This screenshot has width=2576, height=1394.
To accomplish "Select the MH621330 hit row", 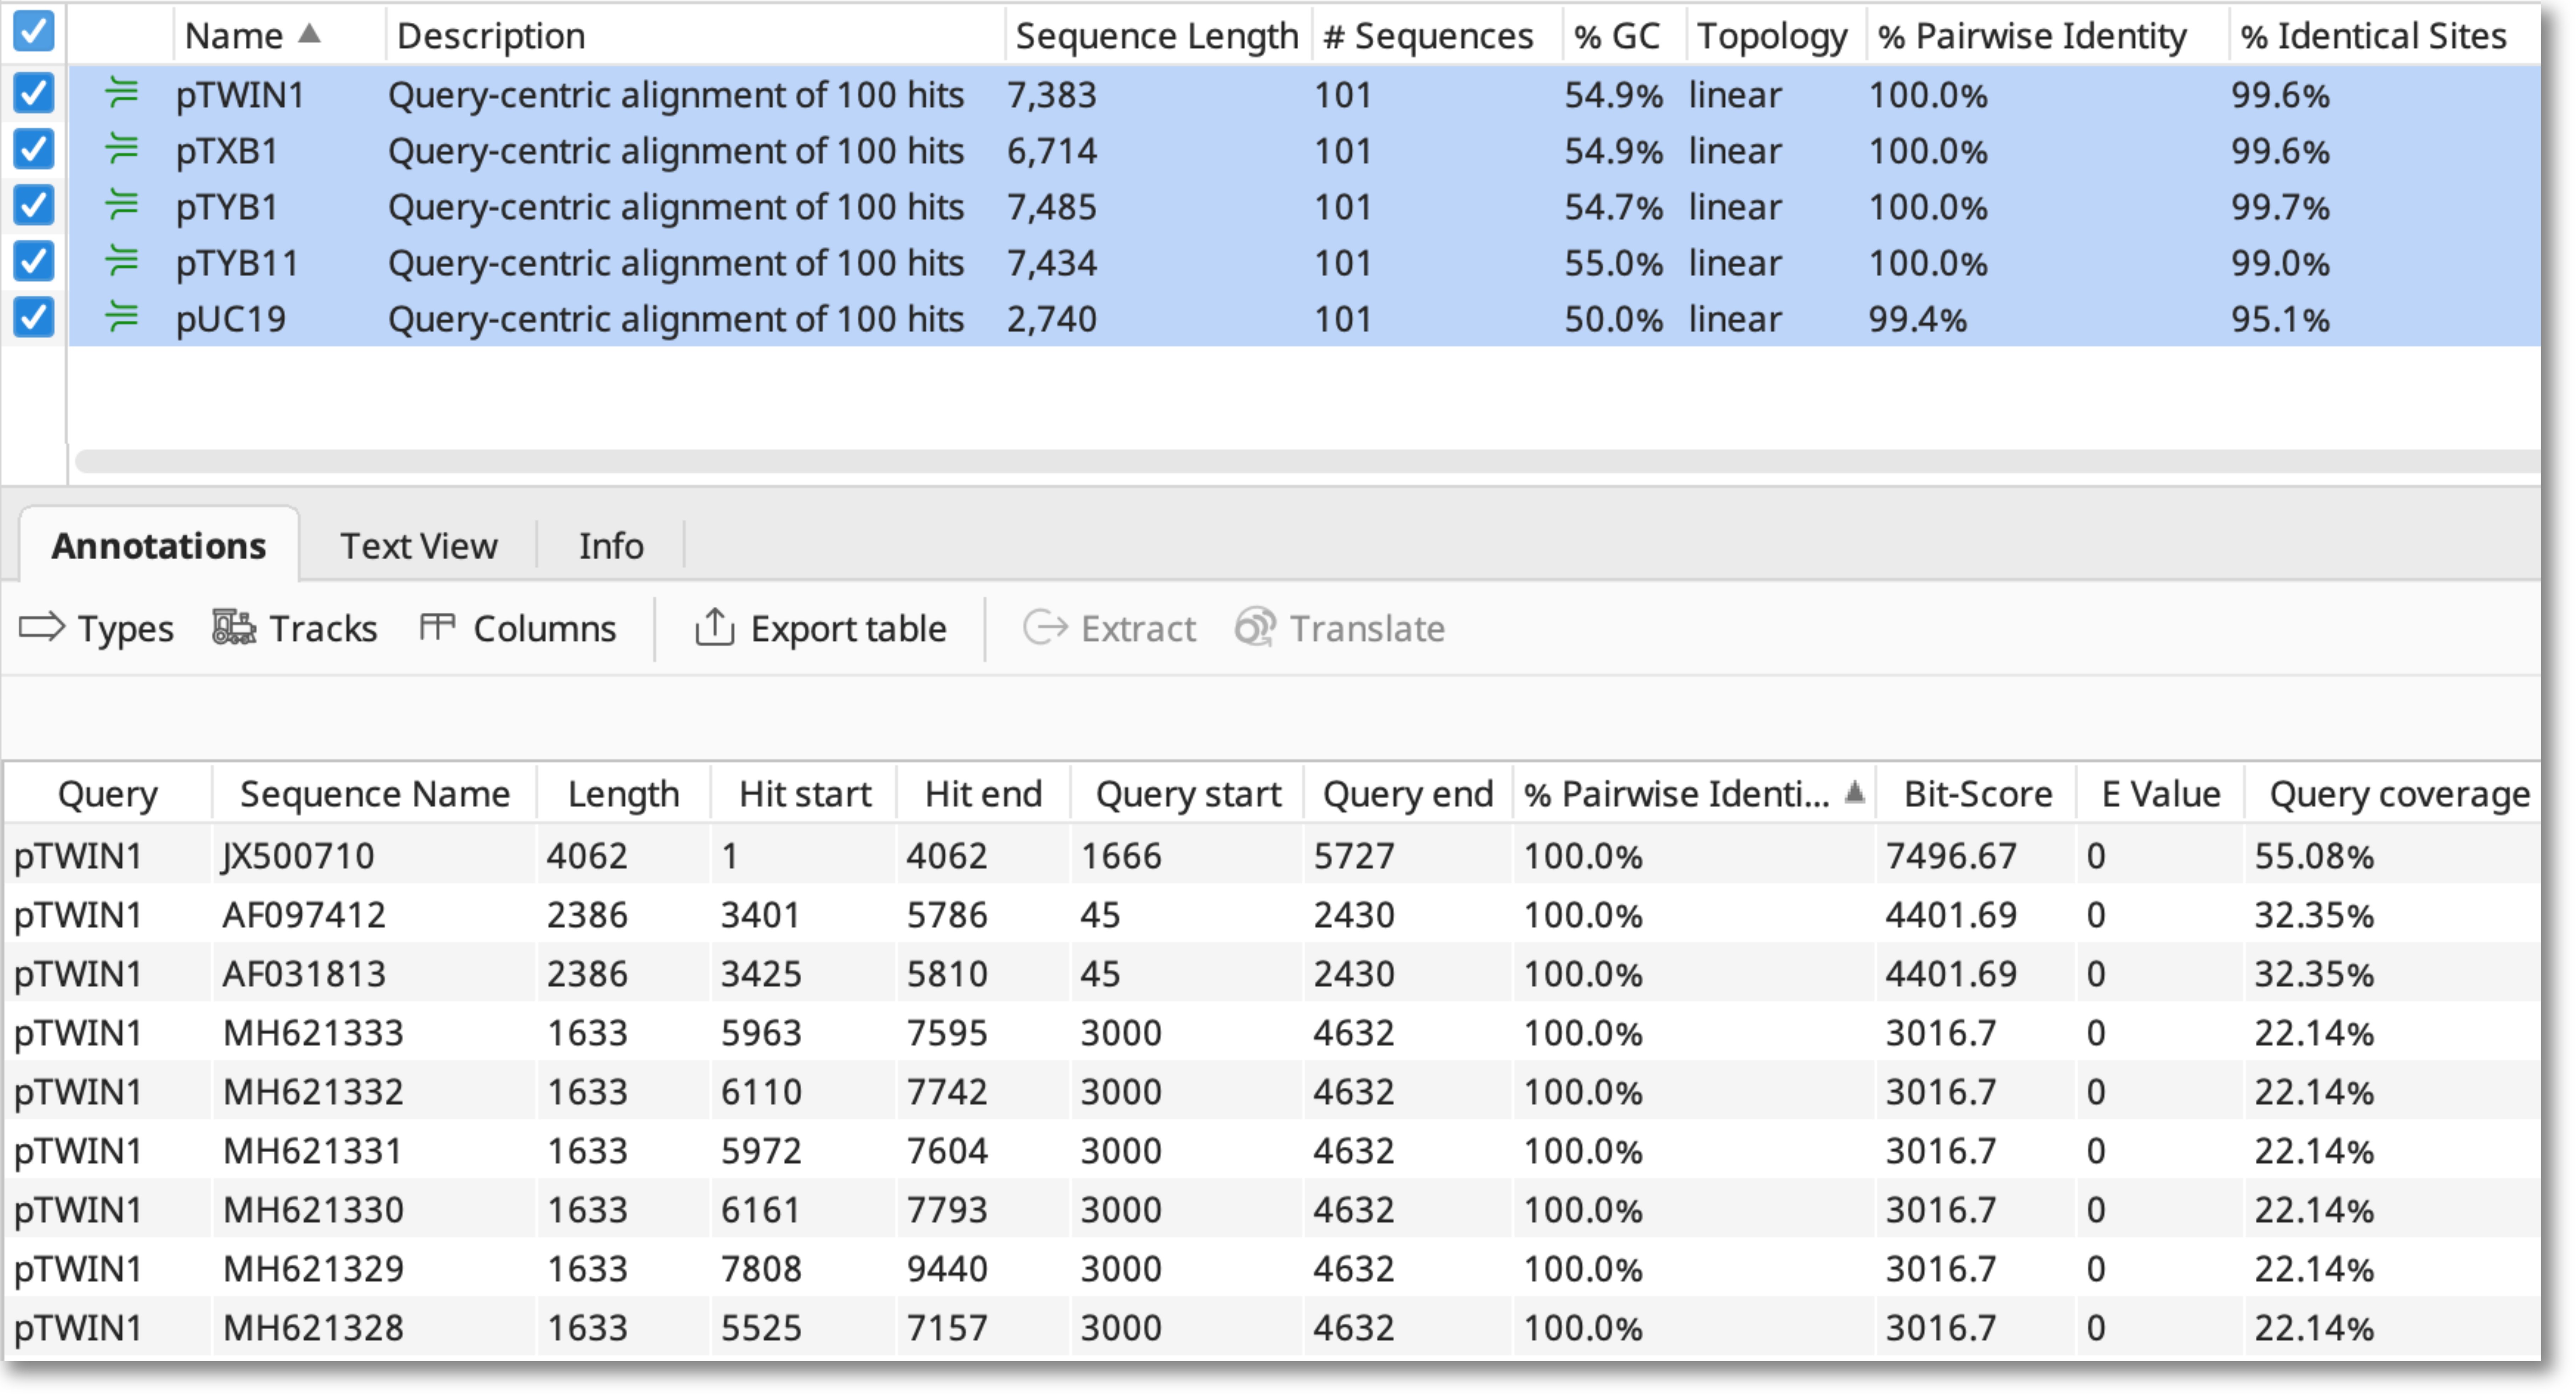I will [1272, 1210].
